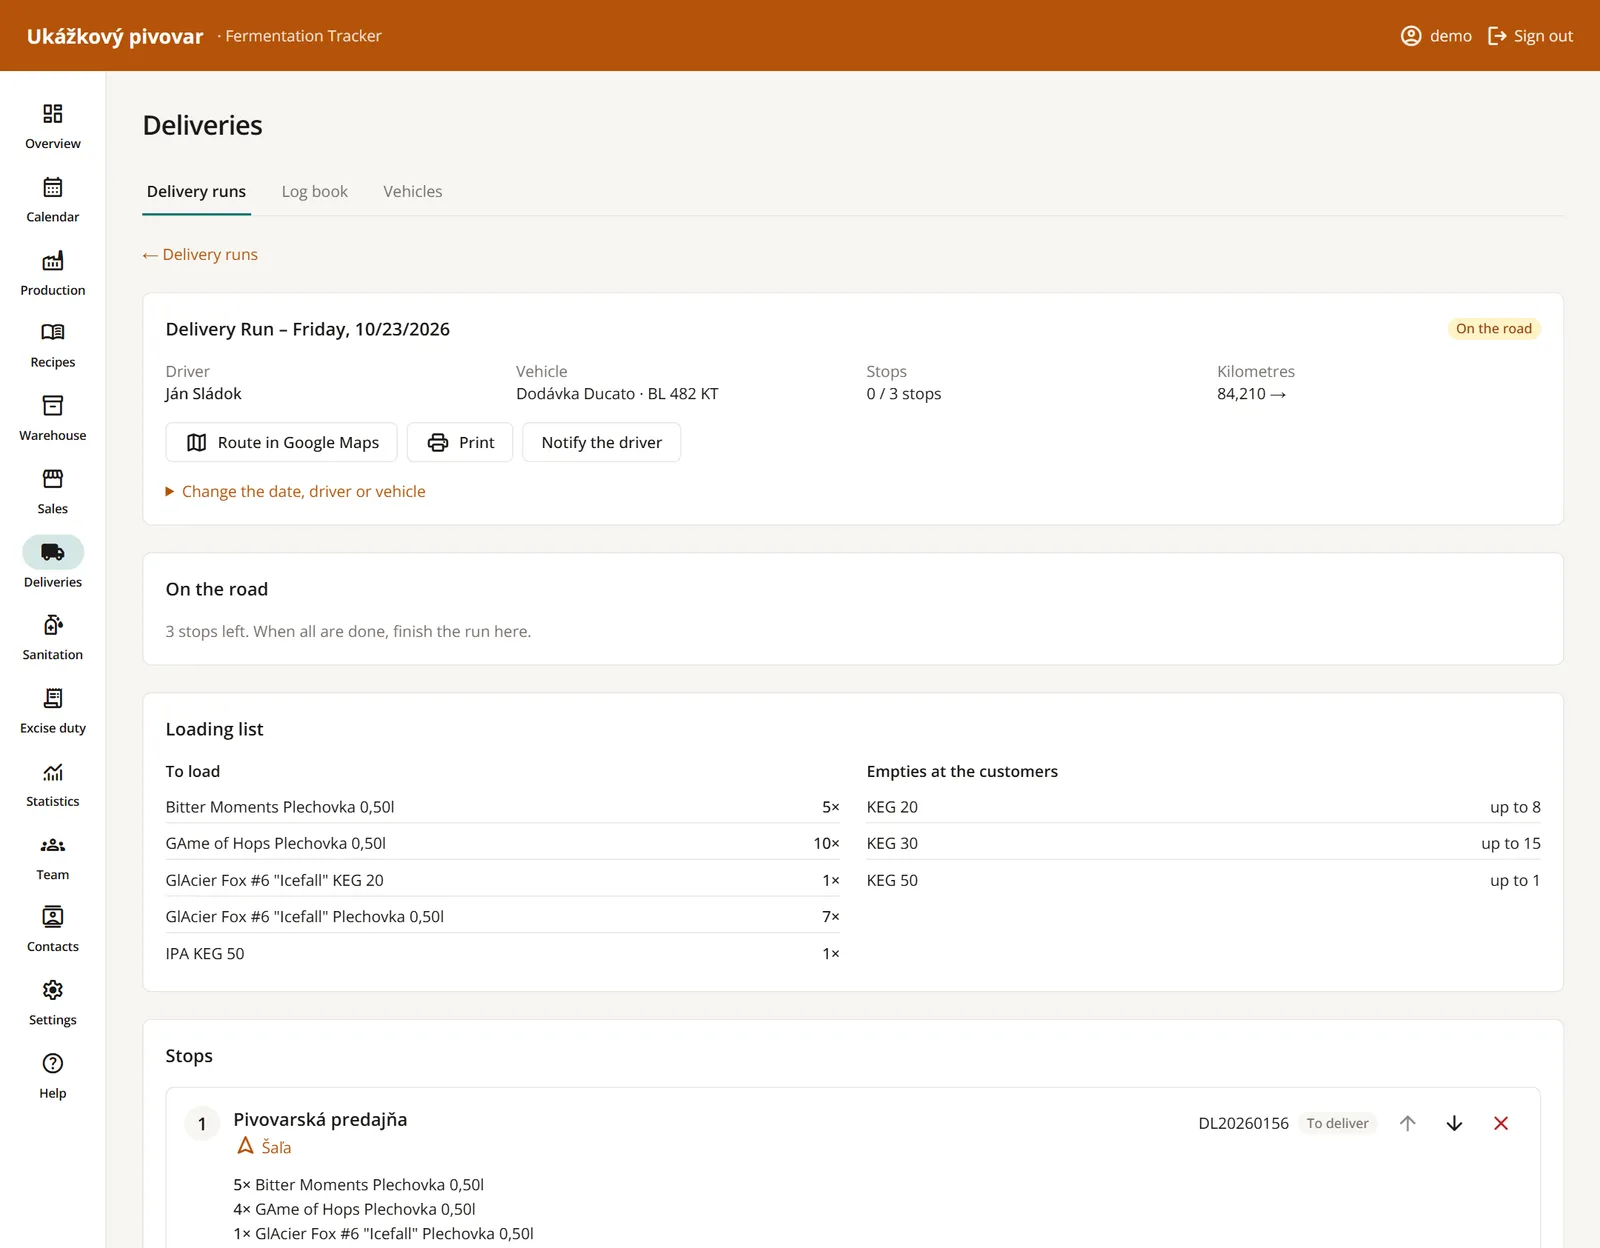The height and width of the screenshot is (1248, 1600).
Task: Switch to Log book tab
Action: (x=315, y=191)
